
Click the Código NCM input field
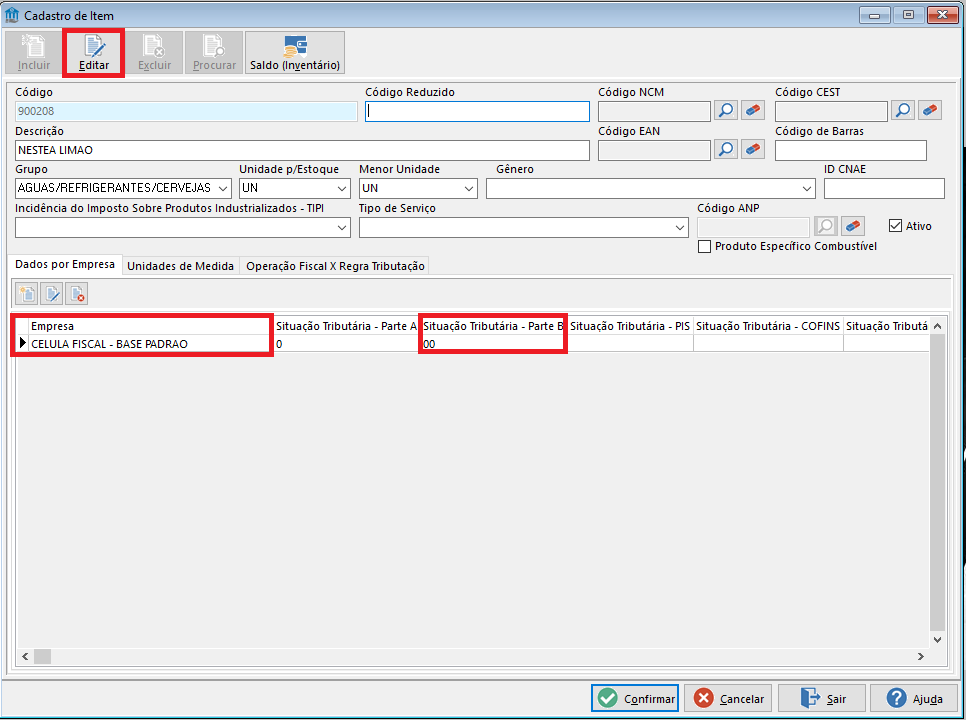(x=654, y=111)
